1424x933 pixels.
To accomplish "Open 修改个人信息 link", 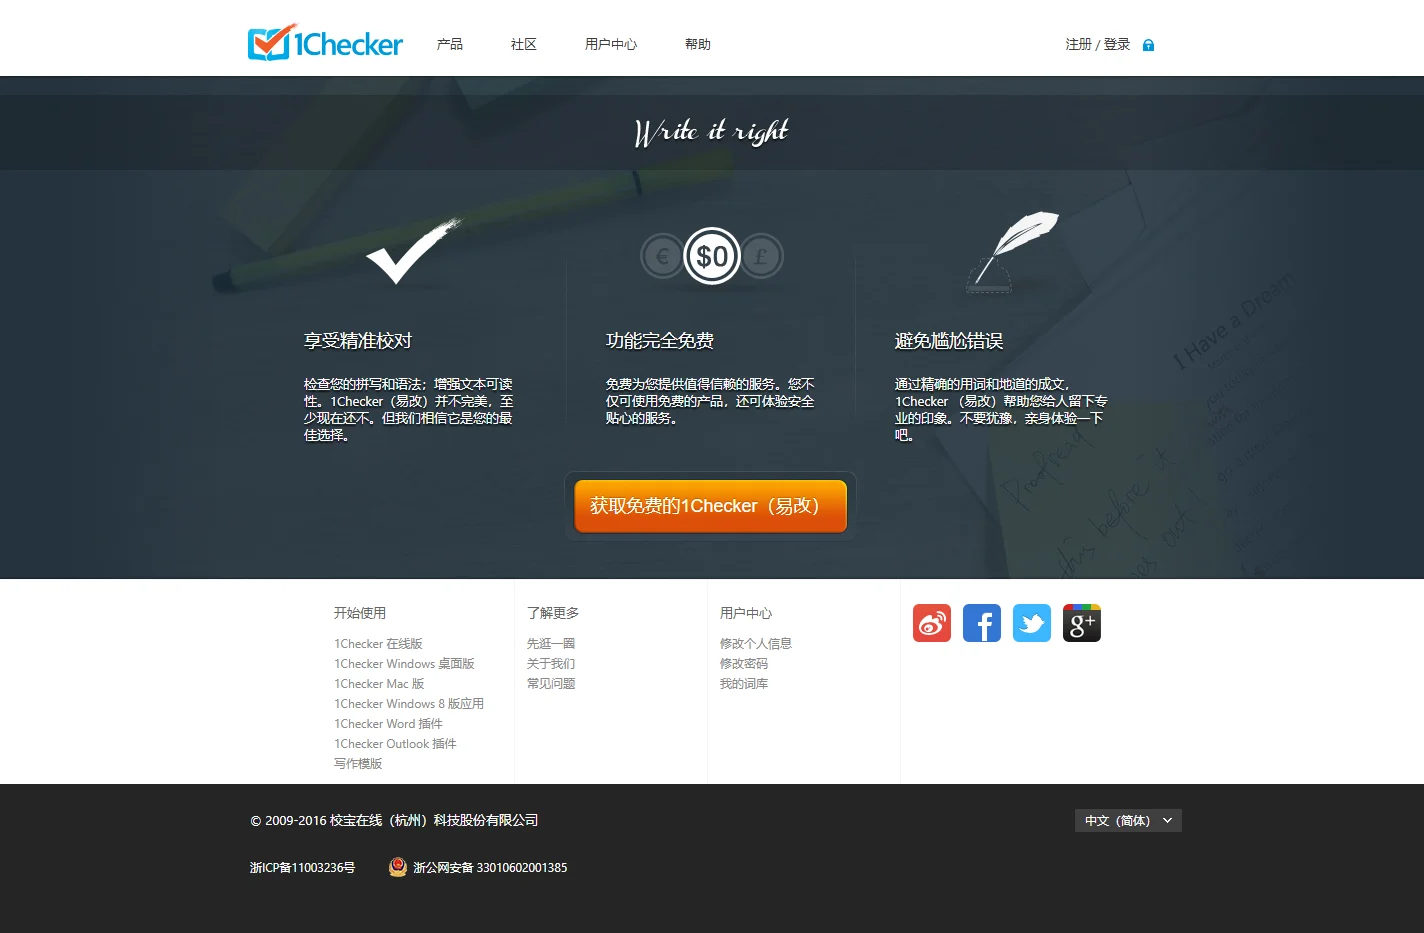I will tap(756, 643).
